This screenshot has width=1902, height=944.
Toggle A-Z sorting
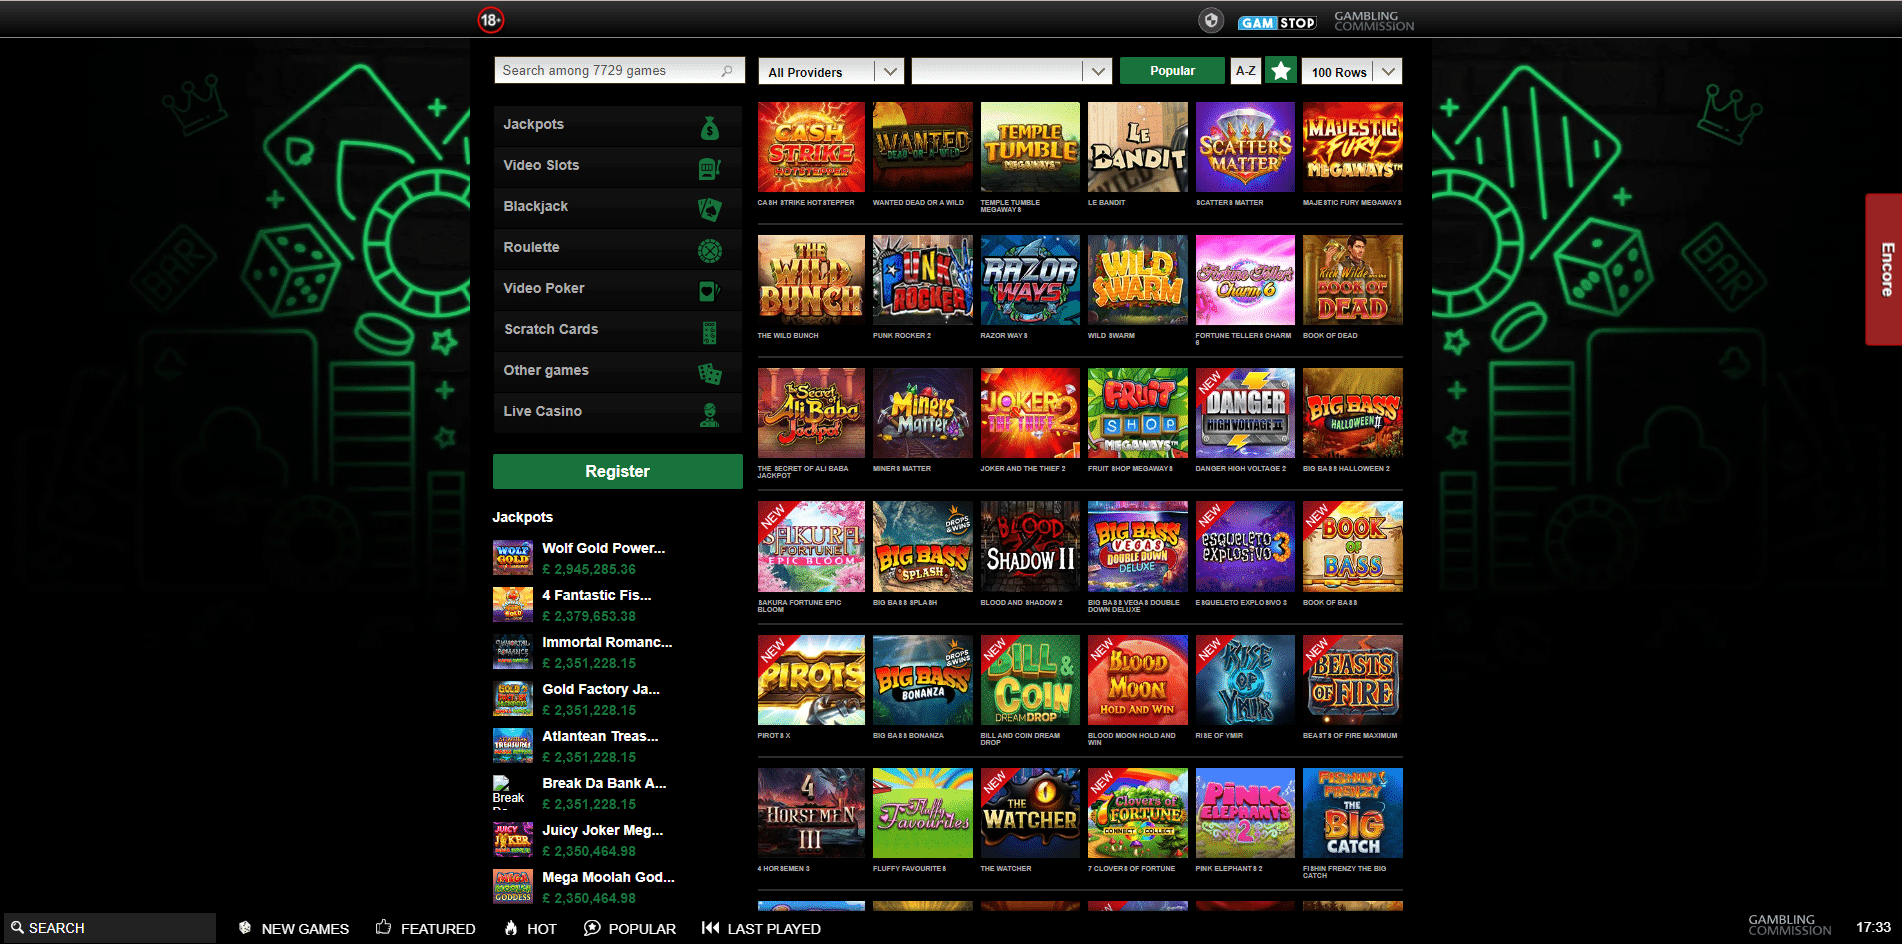(x=1246, y=71)
